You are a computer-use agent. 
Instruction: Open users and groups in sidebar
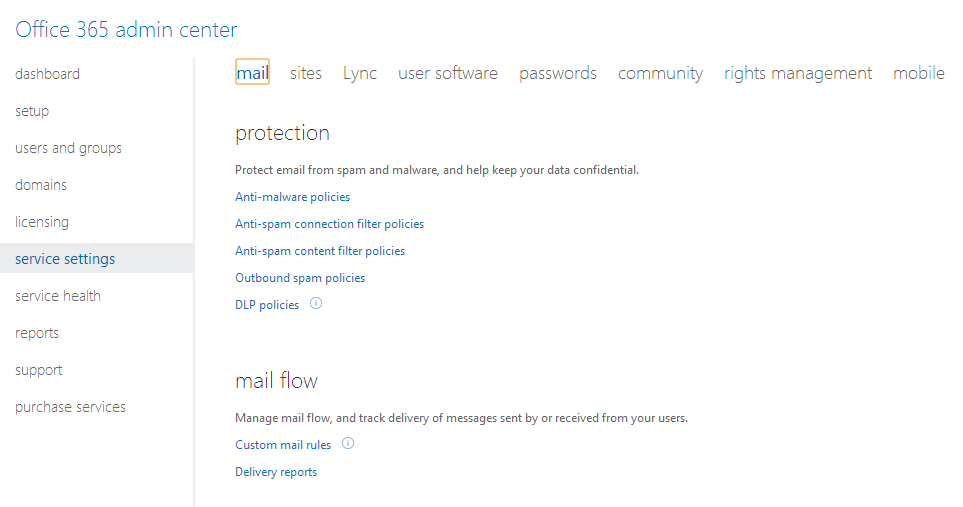pyautogui.click(x=69, y=148)
